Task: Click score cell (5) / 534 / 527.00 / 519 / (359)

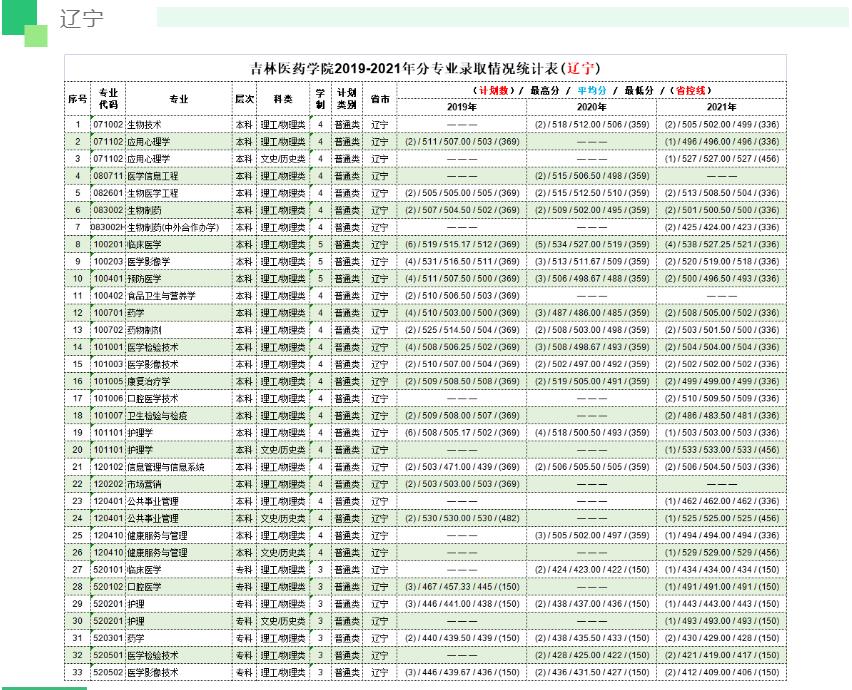Action: pyautogui.click(x=591, y=244)
